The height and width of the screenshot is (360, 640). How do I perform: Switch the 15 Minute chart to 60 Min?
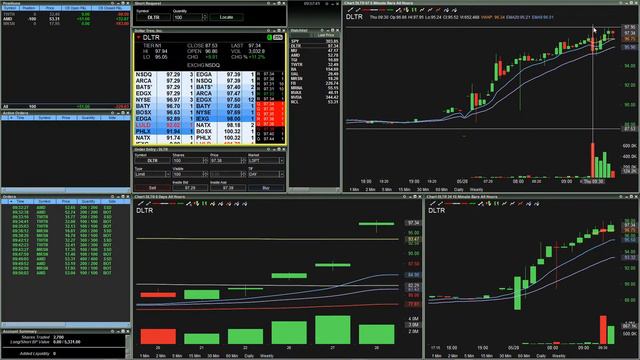tap(523, 356)
